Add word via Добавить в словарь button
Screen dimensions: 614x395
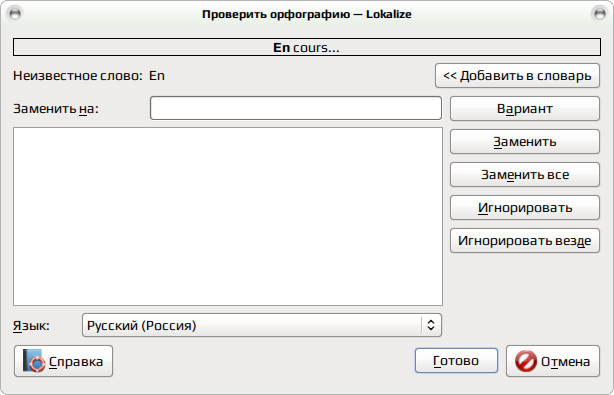(517, 76)
